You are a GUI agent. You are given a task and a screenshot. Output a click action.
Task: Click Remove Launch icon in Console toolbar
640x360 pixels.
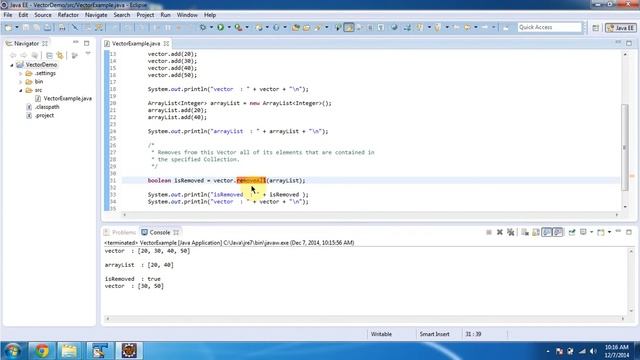point(500,232)
